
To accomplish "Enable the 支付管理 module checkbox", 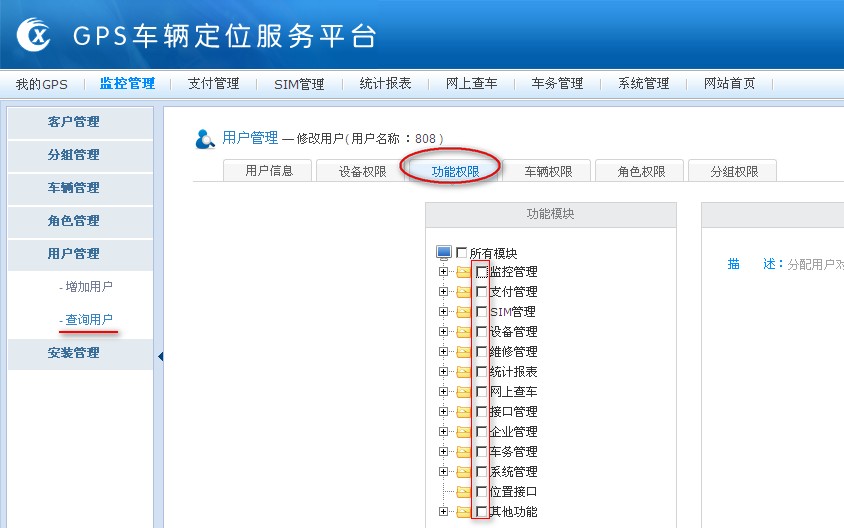I will (482, 292).
